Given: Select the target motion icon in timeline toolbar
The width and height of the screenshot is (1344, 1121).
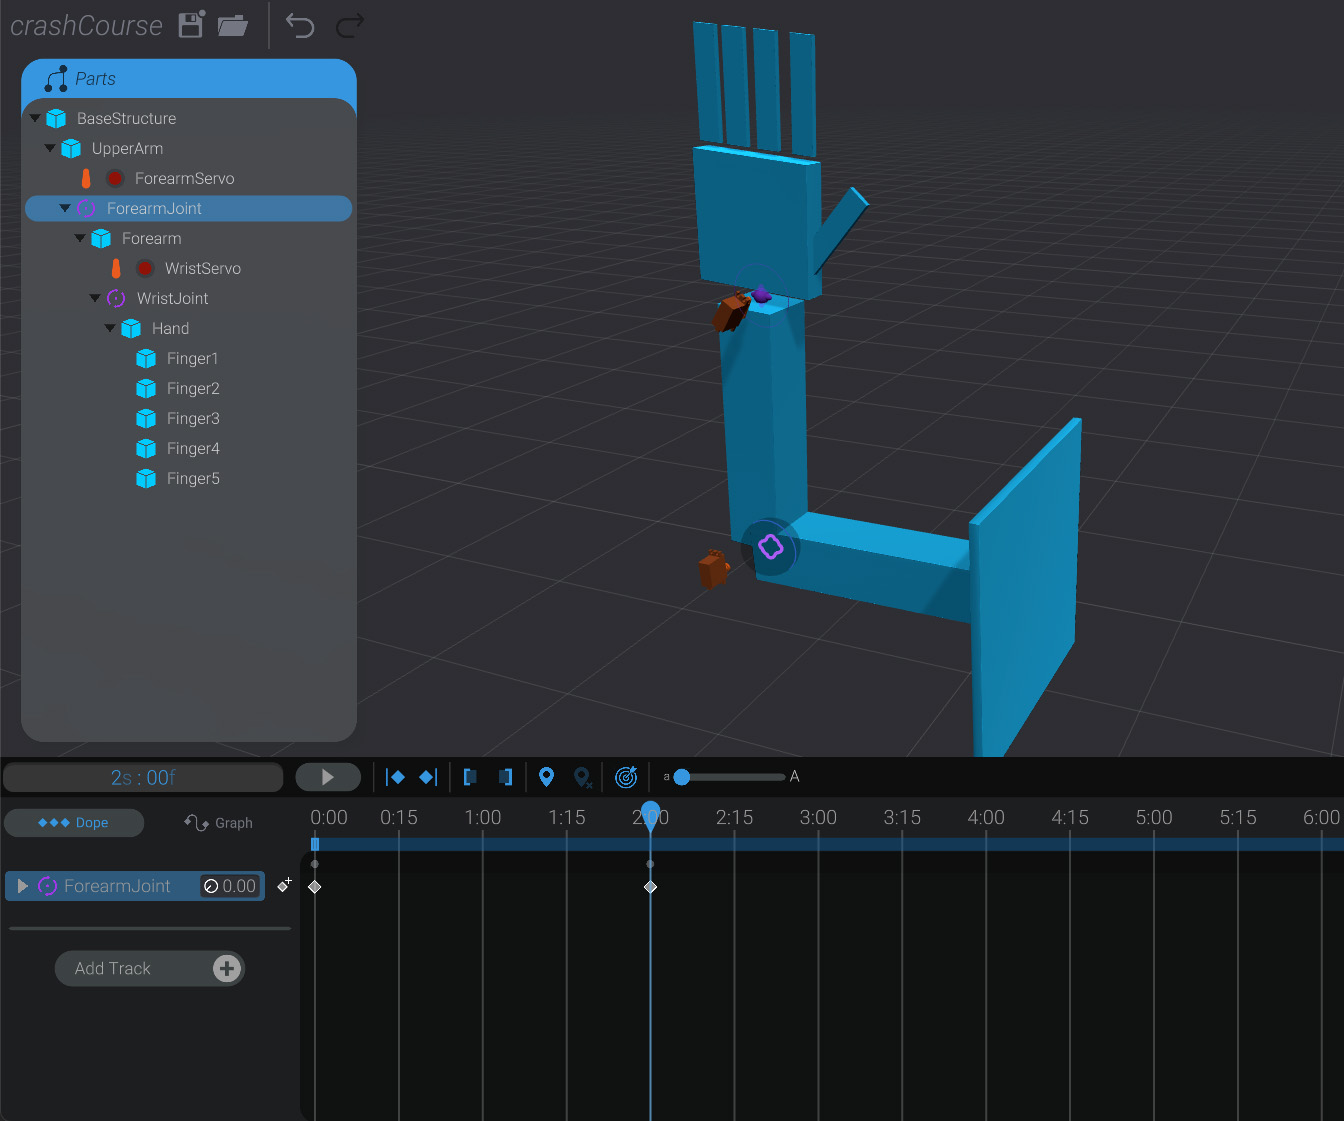Looking at the screenshot, I should click(x=627, y=777).
